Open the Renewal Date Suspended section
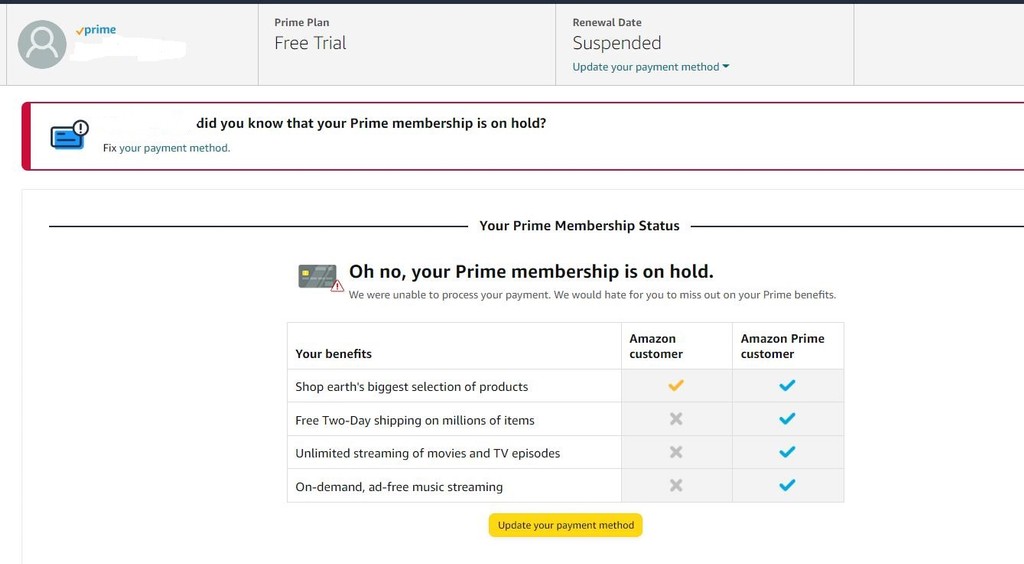 tap(616, 43)
